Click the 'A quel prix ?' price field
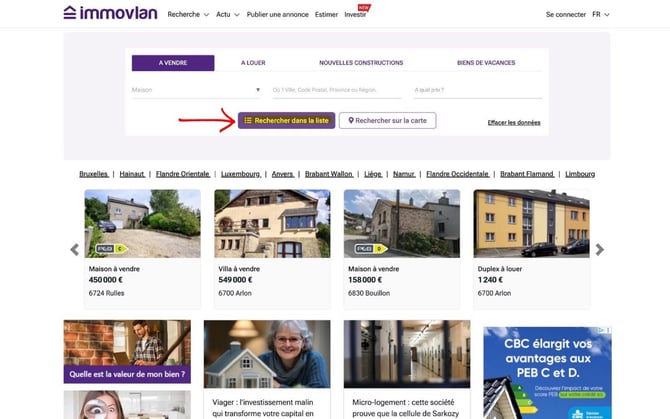The width and height of the screenshot is (670, 419). (477, 90)
